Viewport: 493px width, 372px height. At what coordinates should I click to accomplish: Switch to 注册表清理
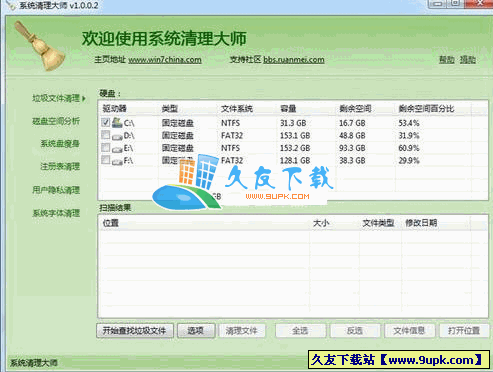pyautogui.click(x=60, y=166)
